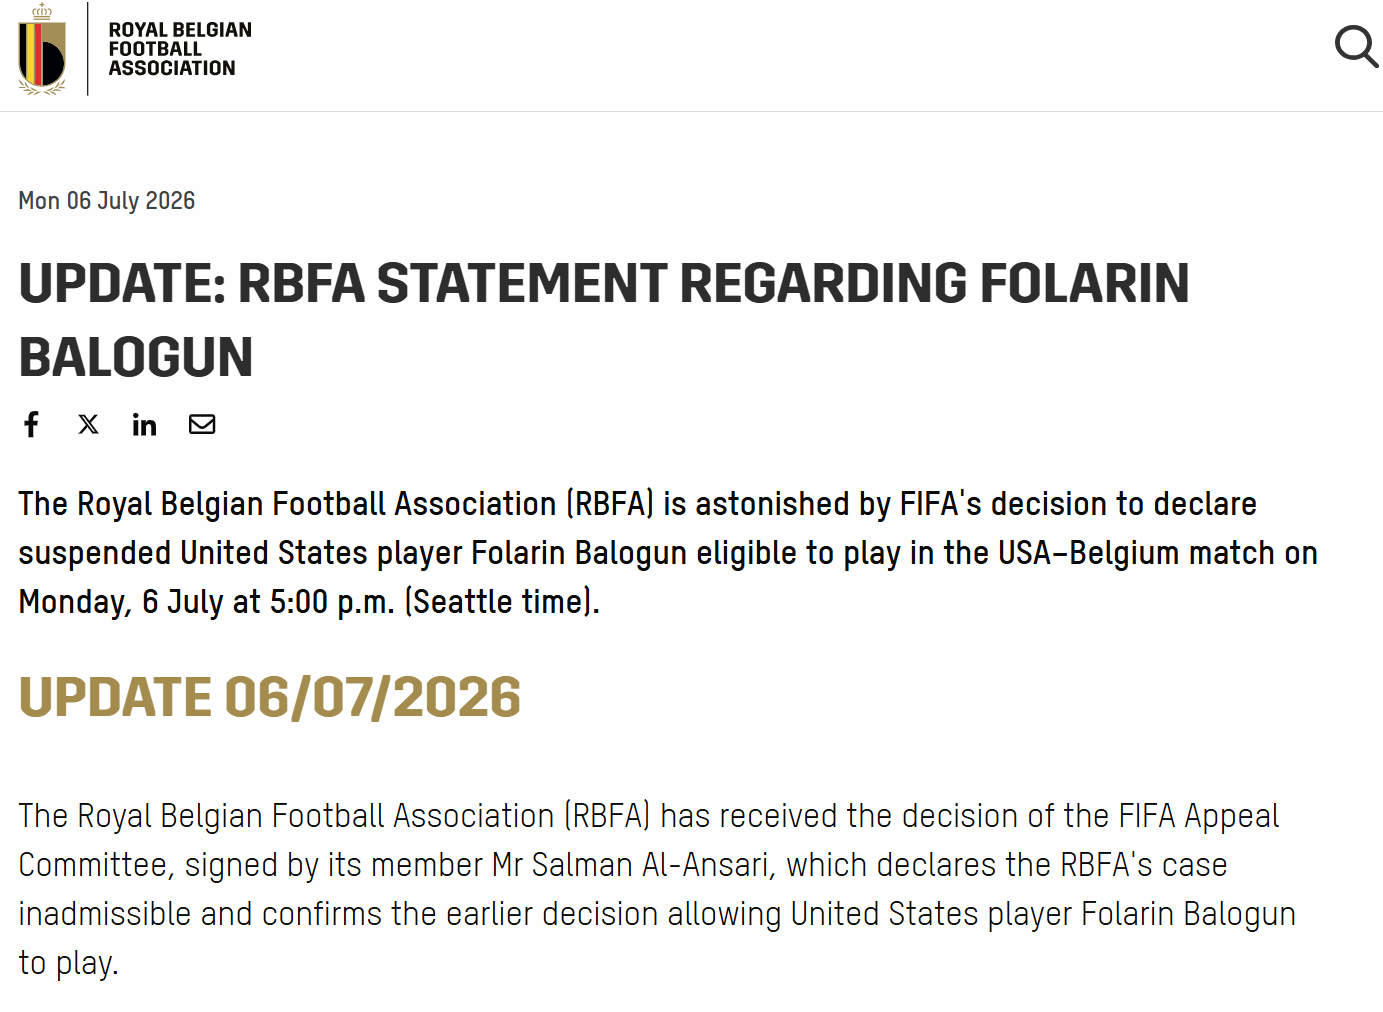
Task: Click the word BALOGUN on the headline's second line
Action: (x=136, y=358)
